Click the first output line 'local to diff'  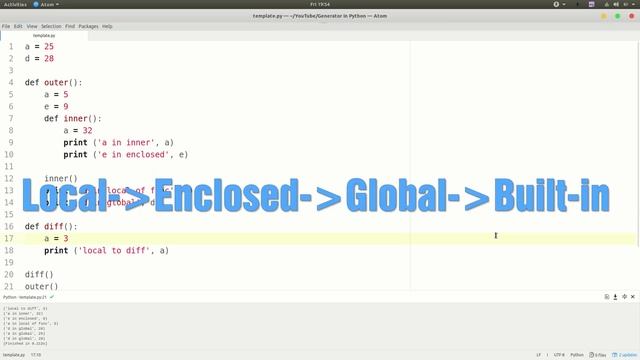(x=25, y=309)
